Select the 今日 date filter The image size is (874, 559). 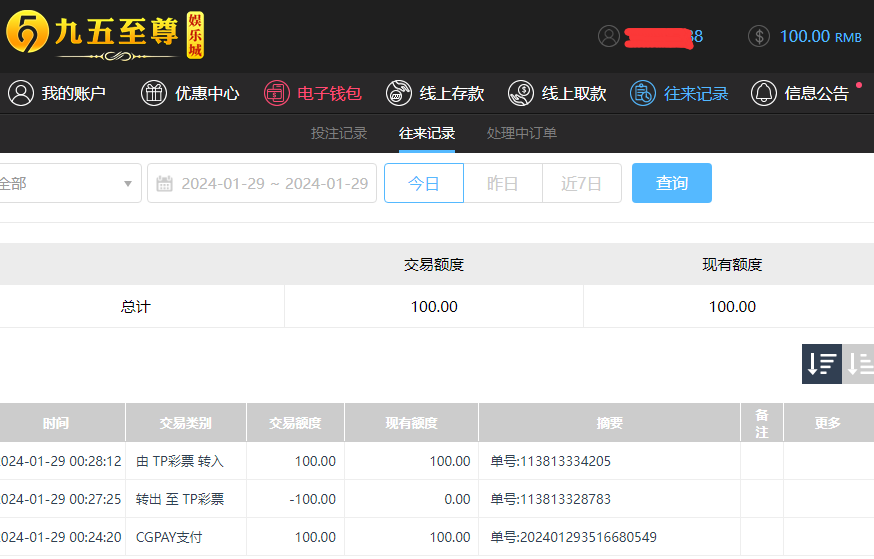pyautogui.click(x=424, y=183)
